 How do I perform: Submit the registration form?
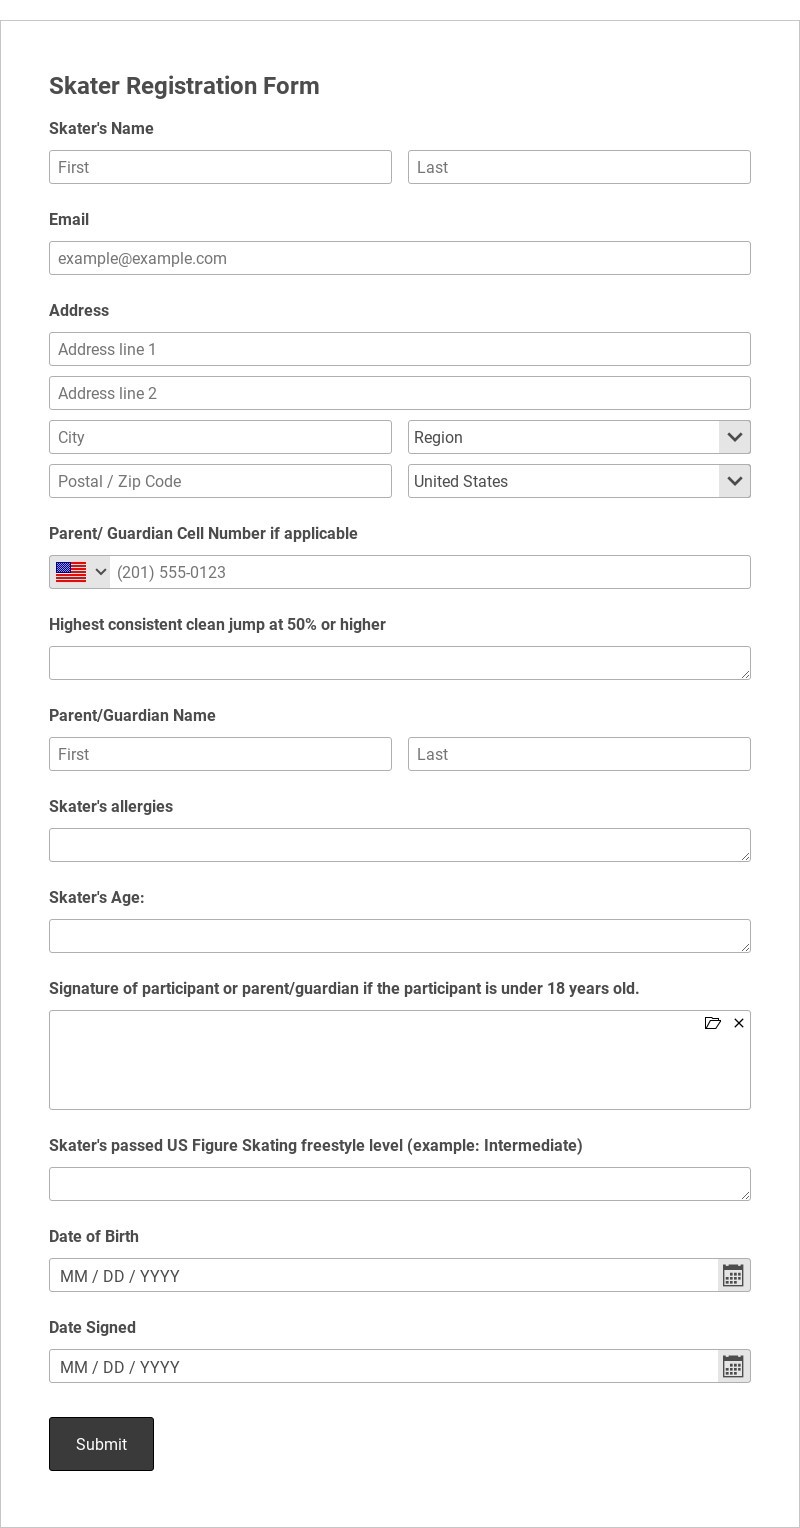point(101,1444)
